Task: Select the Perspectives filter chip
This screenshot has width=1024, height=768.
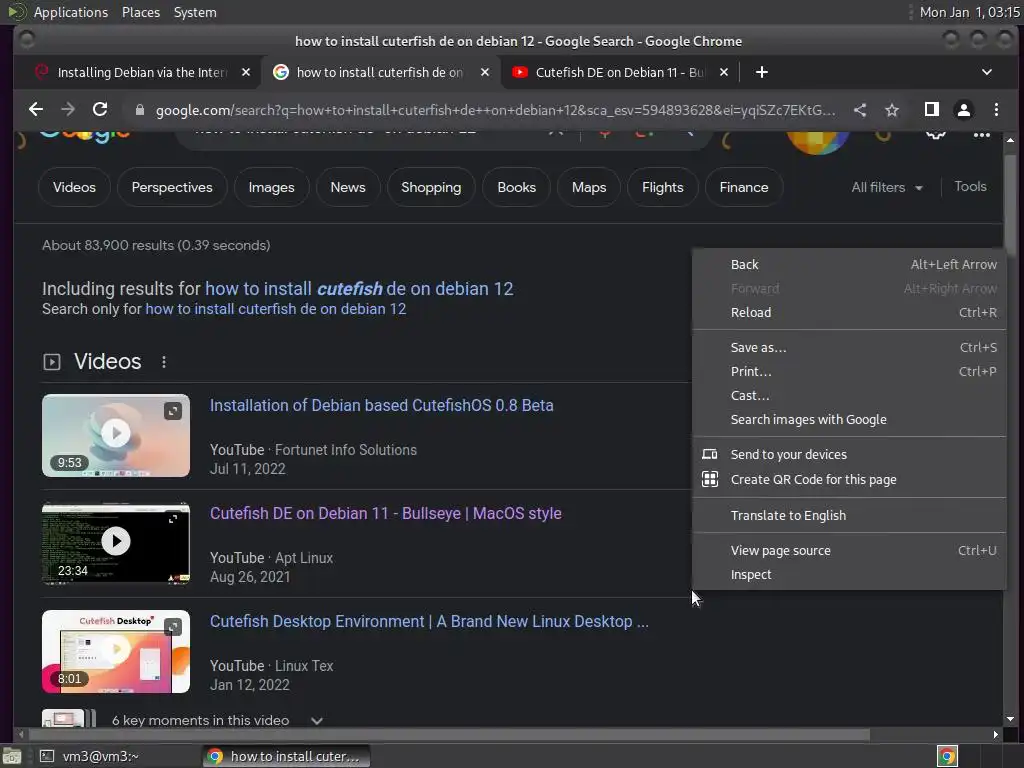Action: coord(172,187)
